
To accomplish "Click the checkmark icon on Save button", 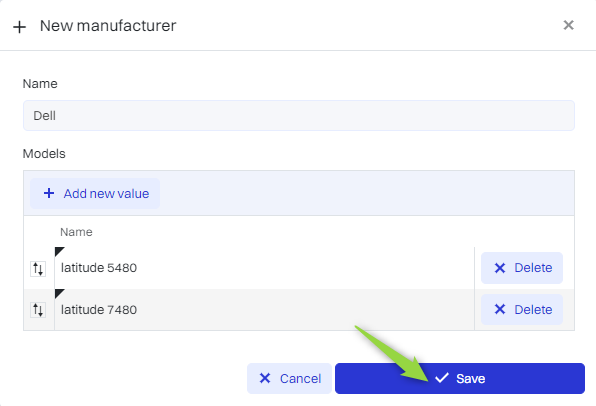I will click(x=442, y=378).
